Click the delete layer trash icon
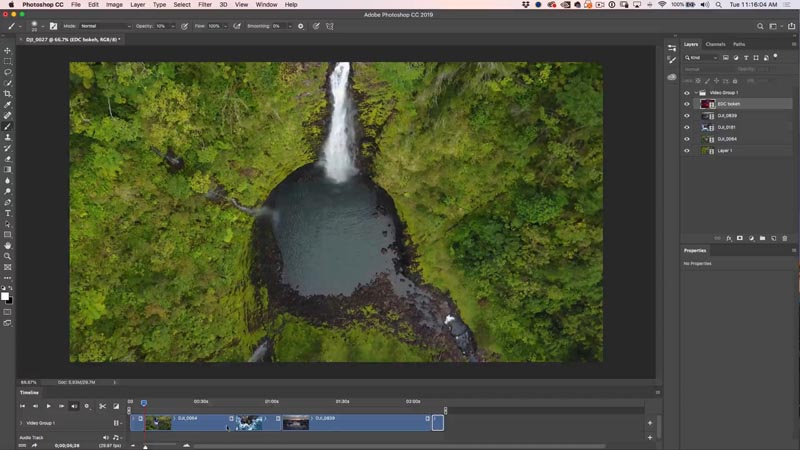This screenshot has width=800, height=450. click(x=785, y=238)
